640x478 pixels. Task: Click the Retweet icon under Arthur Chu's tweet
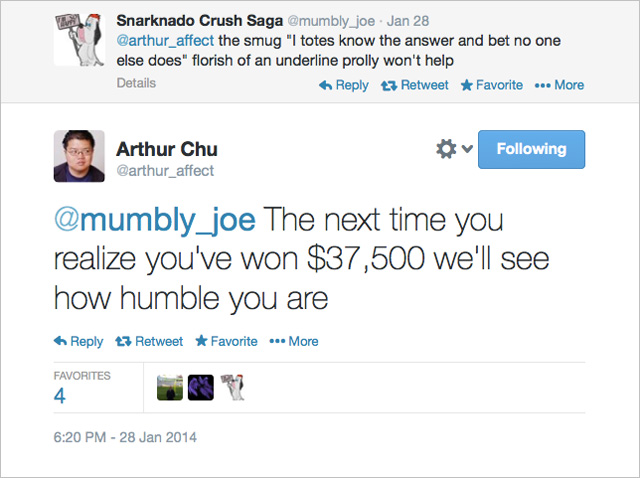pos(123,341)
